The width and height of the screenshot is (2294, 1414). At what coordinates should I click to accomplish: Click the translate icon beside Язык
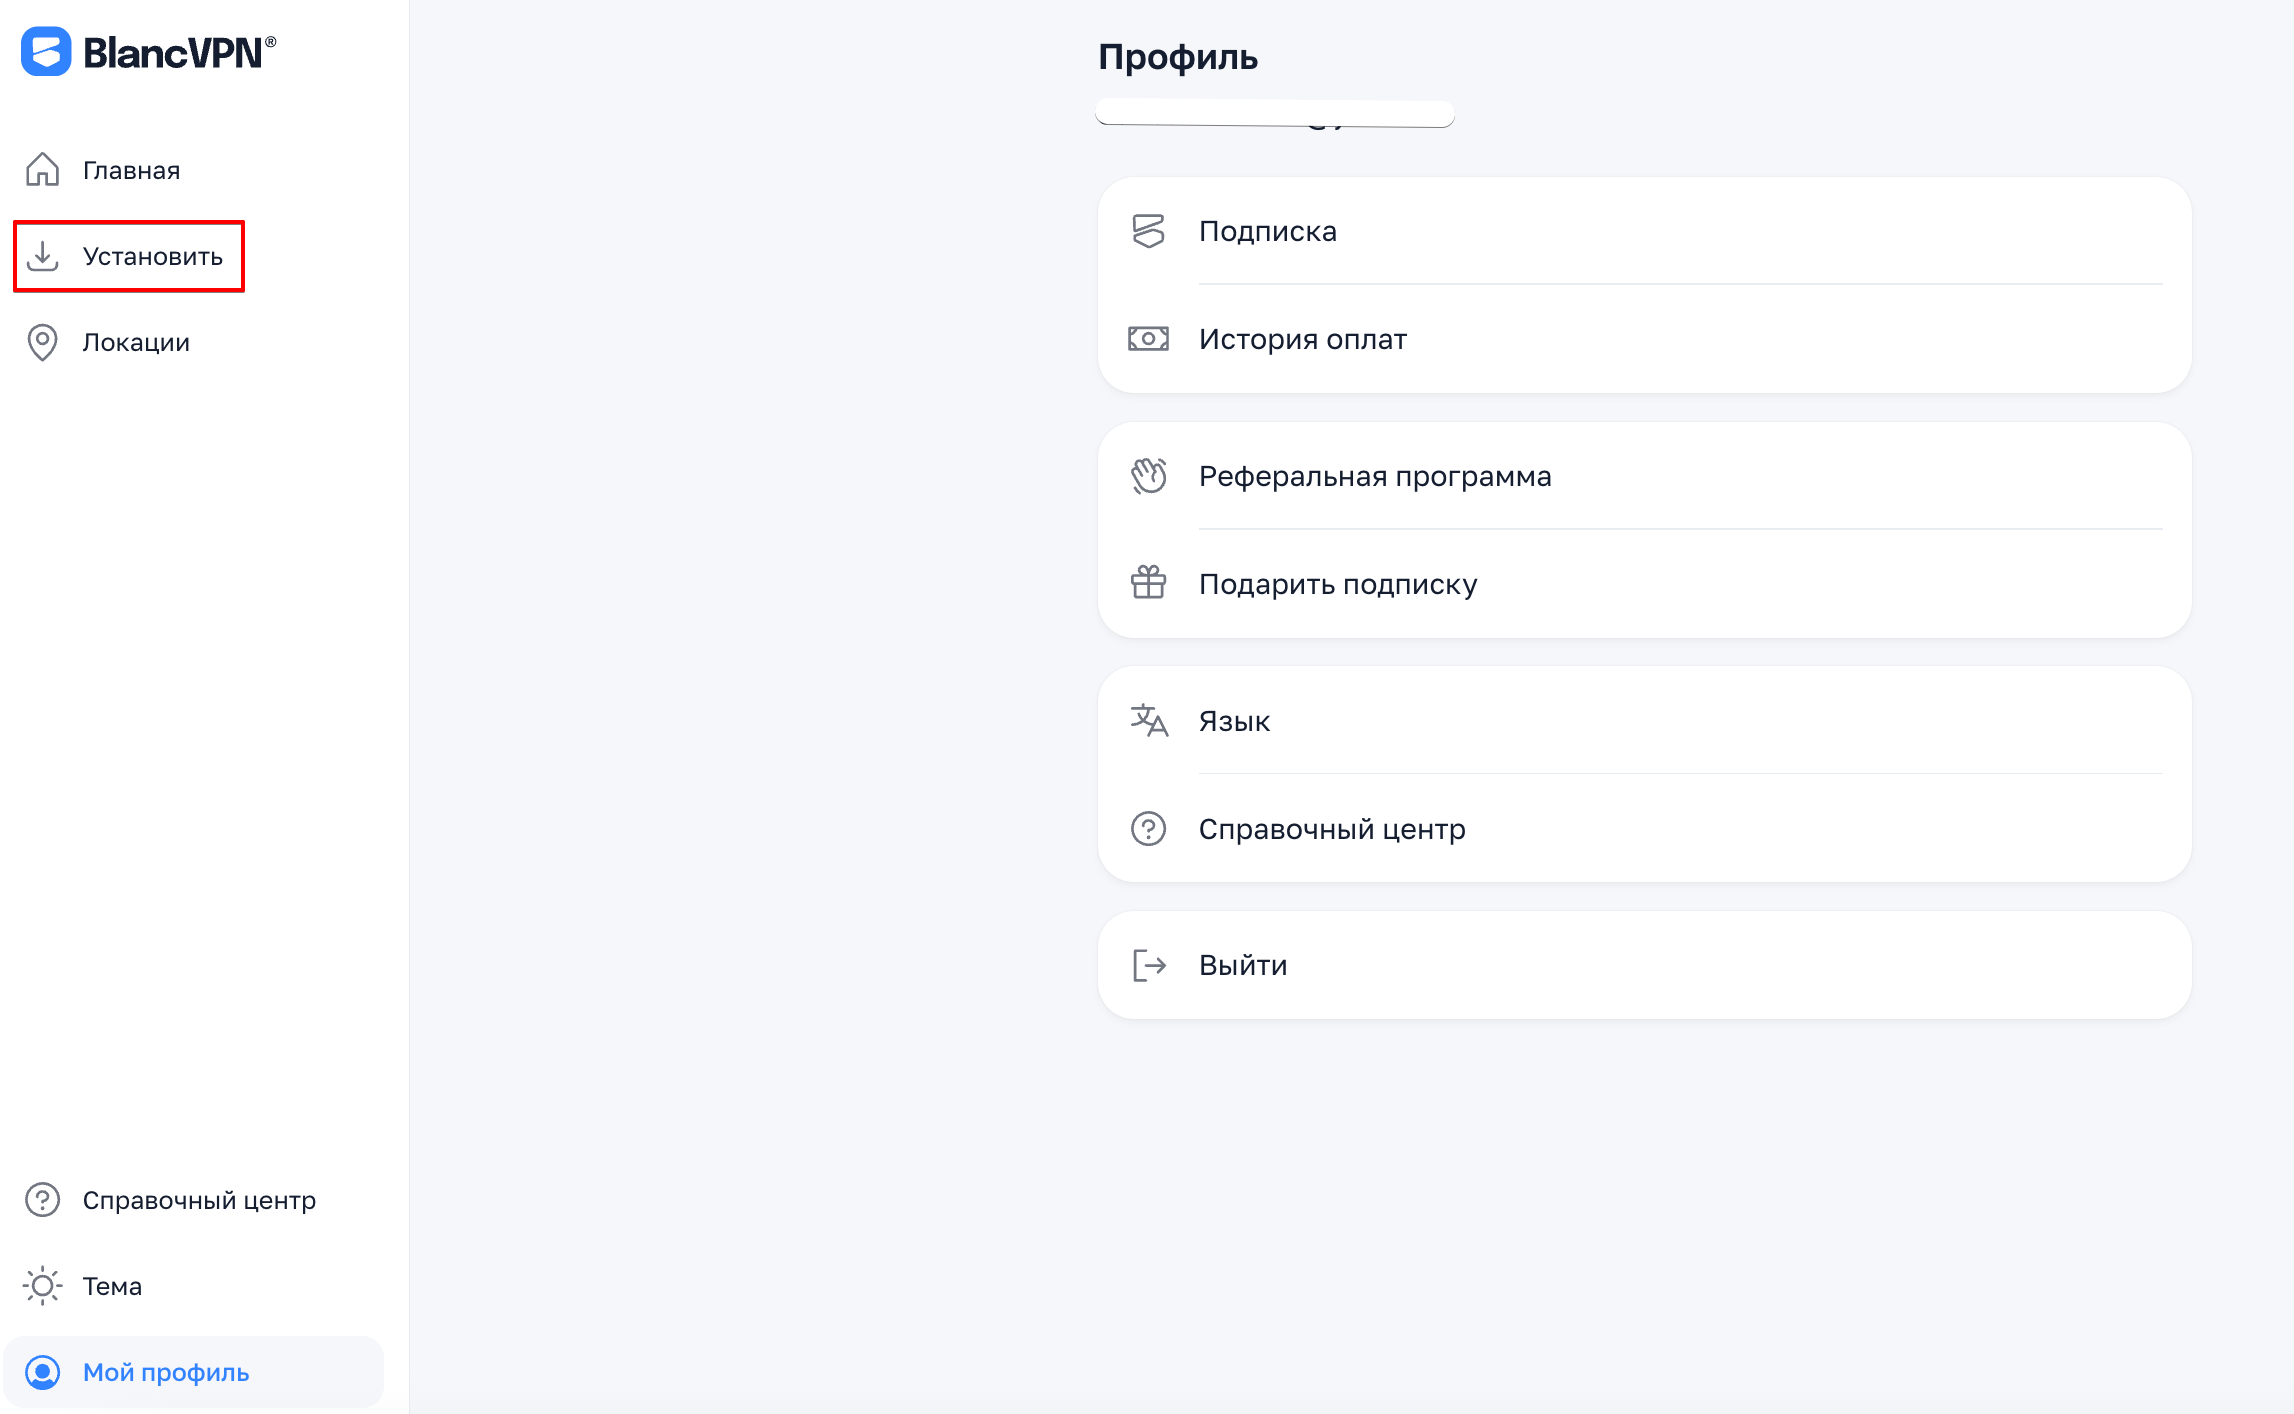coord(1148,720)
